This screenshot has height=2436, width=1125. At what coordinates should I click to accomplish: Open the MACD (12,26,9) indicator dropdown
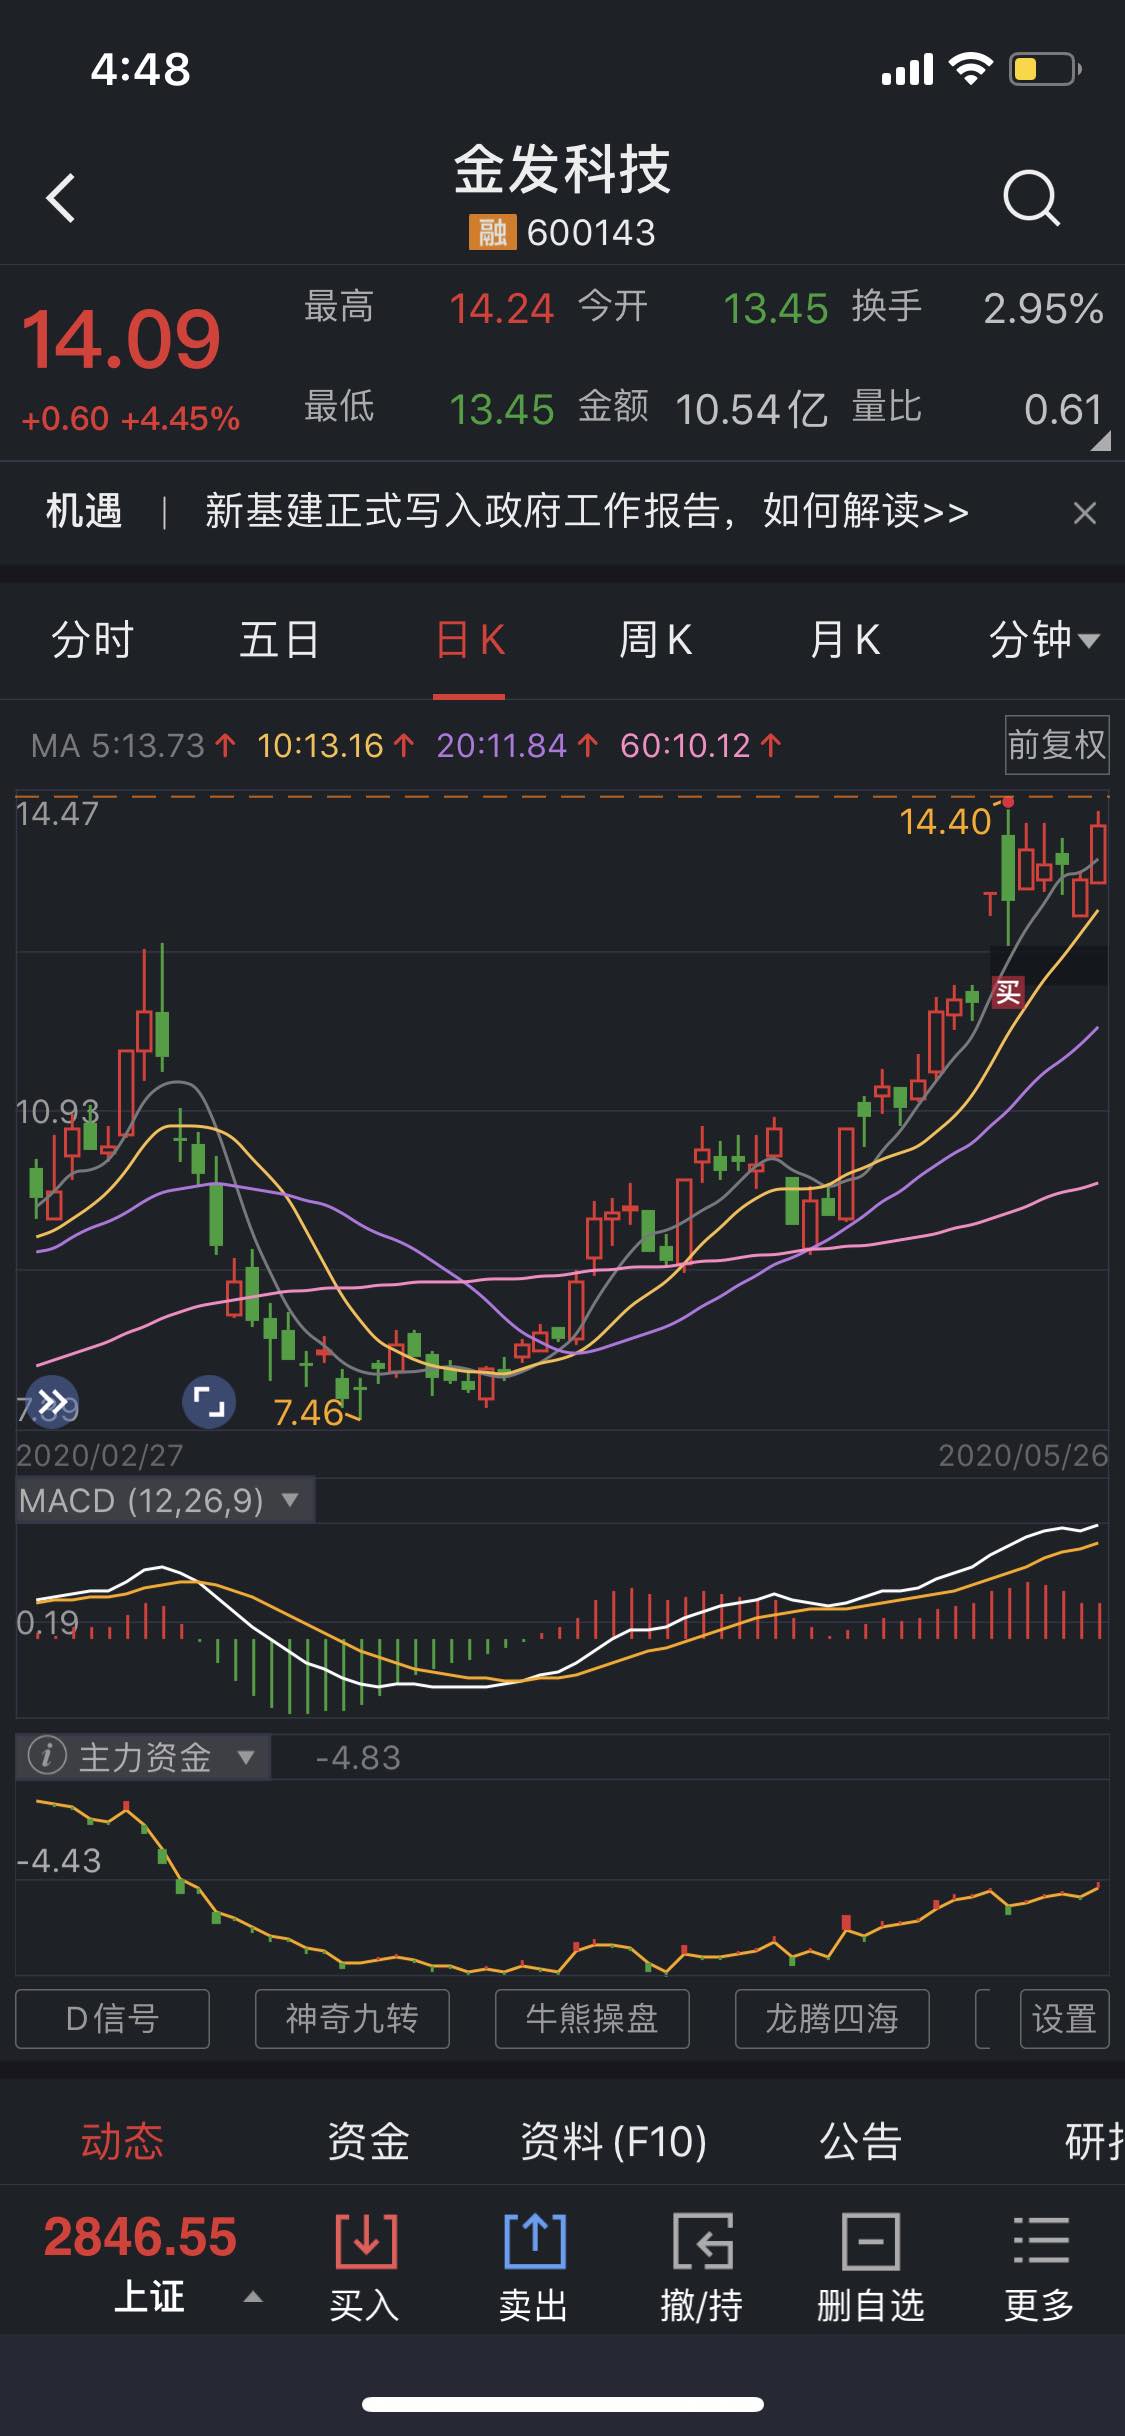pos(165,1500)
